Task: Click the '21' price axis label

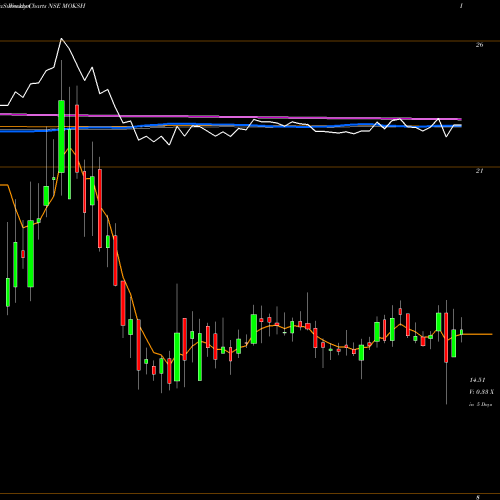Action: click(479, 171)
